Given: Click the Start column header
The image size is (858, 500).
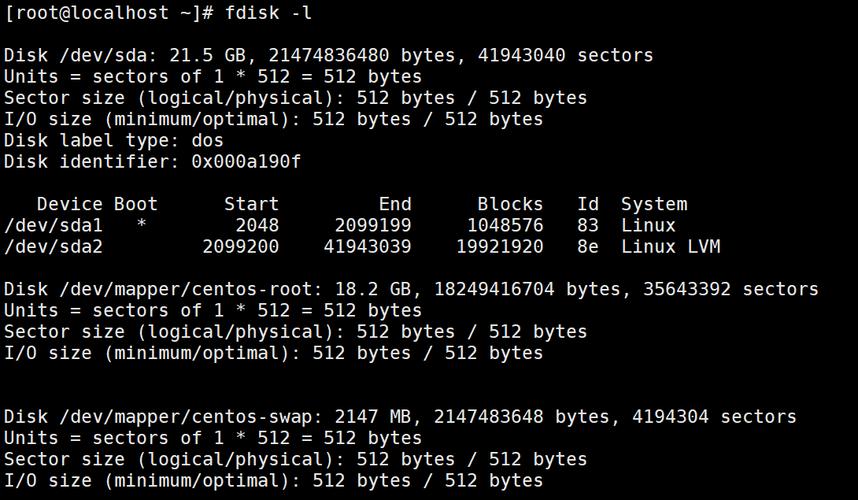Looking at the screenshot, I should 252,204.
